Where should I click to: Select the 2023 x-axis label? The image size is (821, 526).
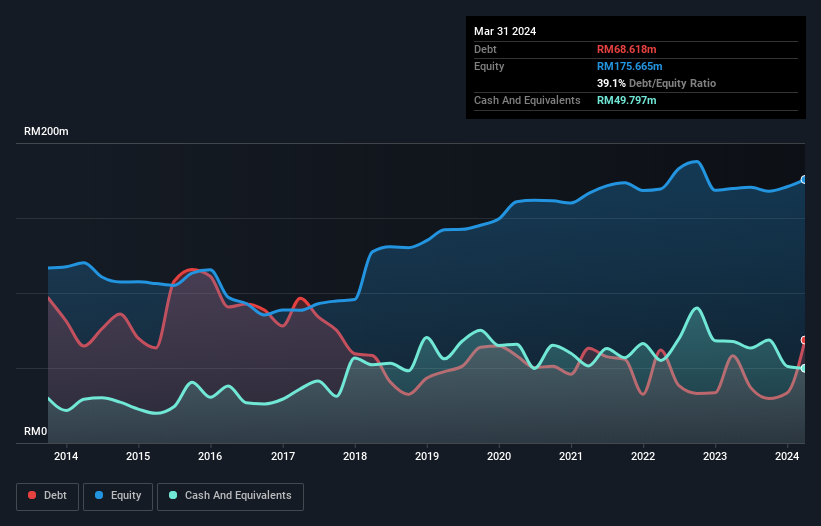715,456
